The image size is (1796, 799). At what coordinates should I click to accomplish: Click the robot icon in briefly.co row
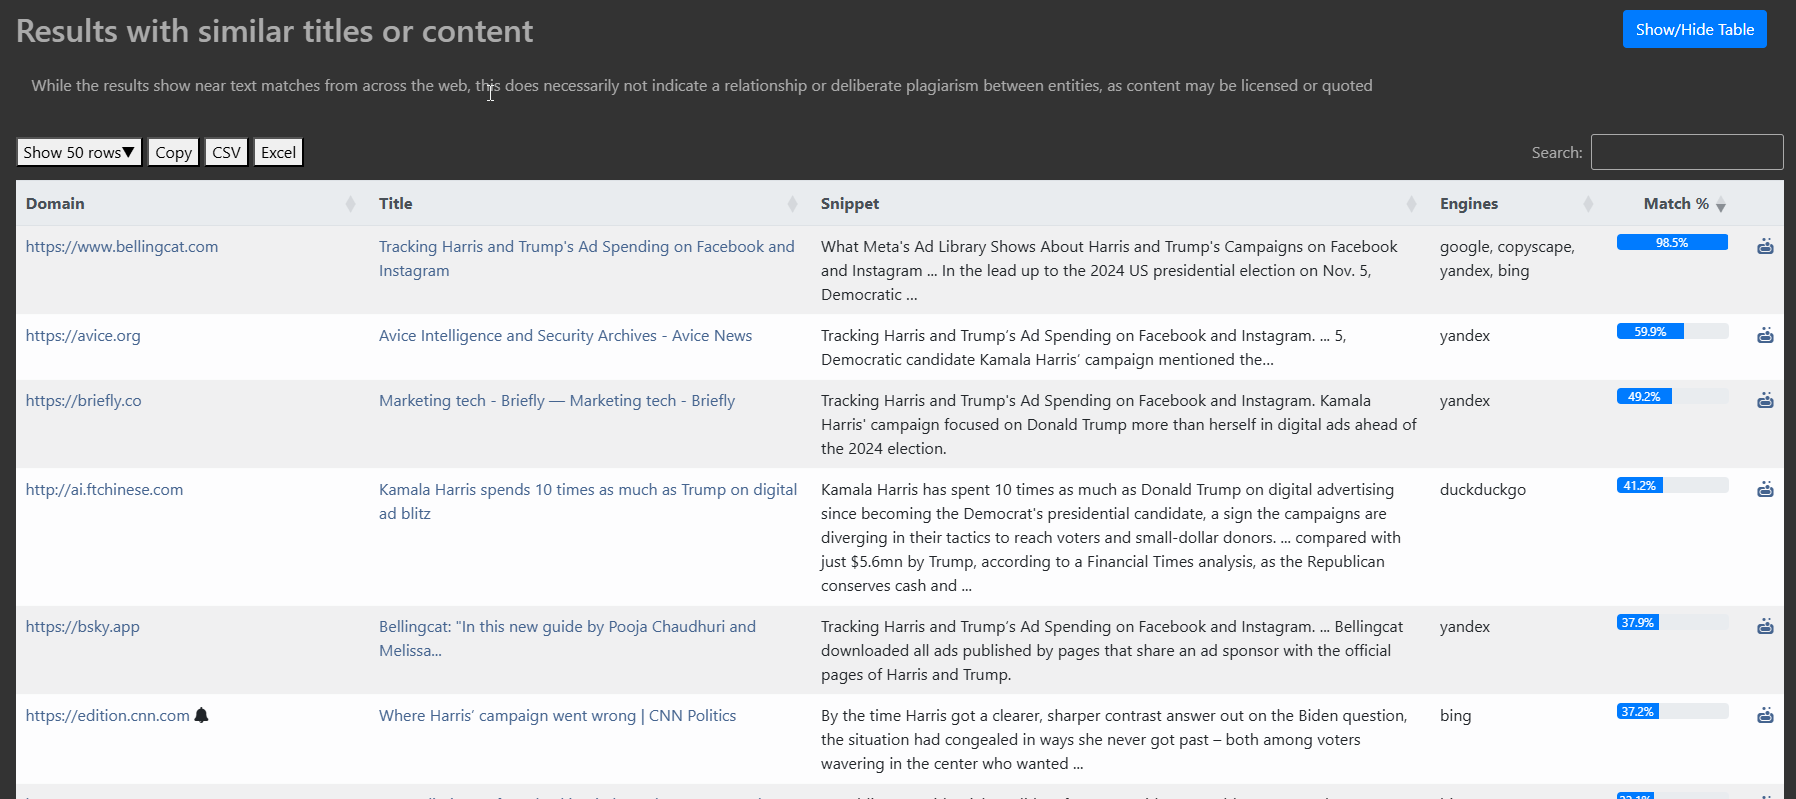[1765, 400]
